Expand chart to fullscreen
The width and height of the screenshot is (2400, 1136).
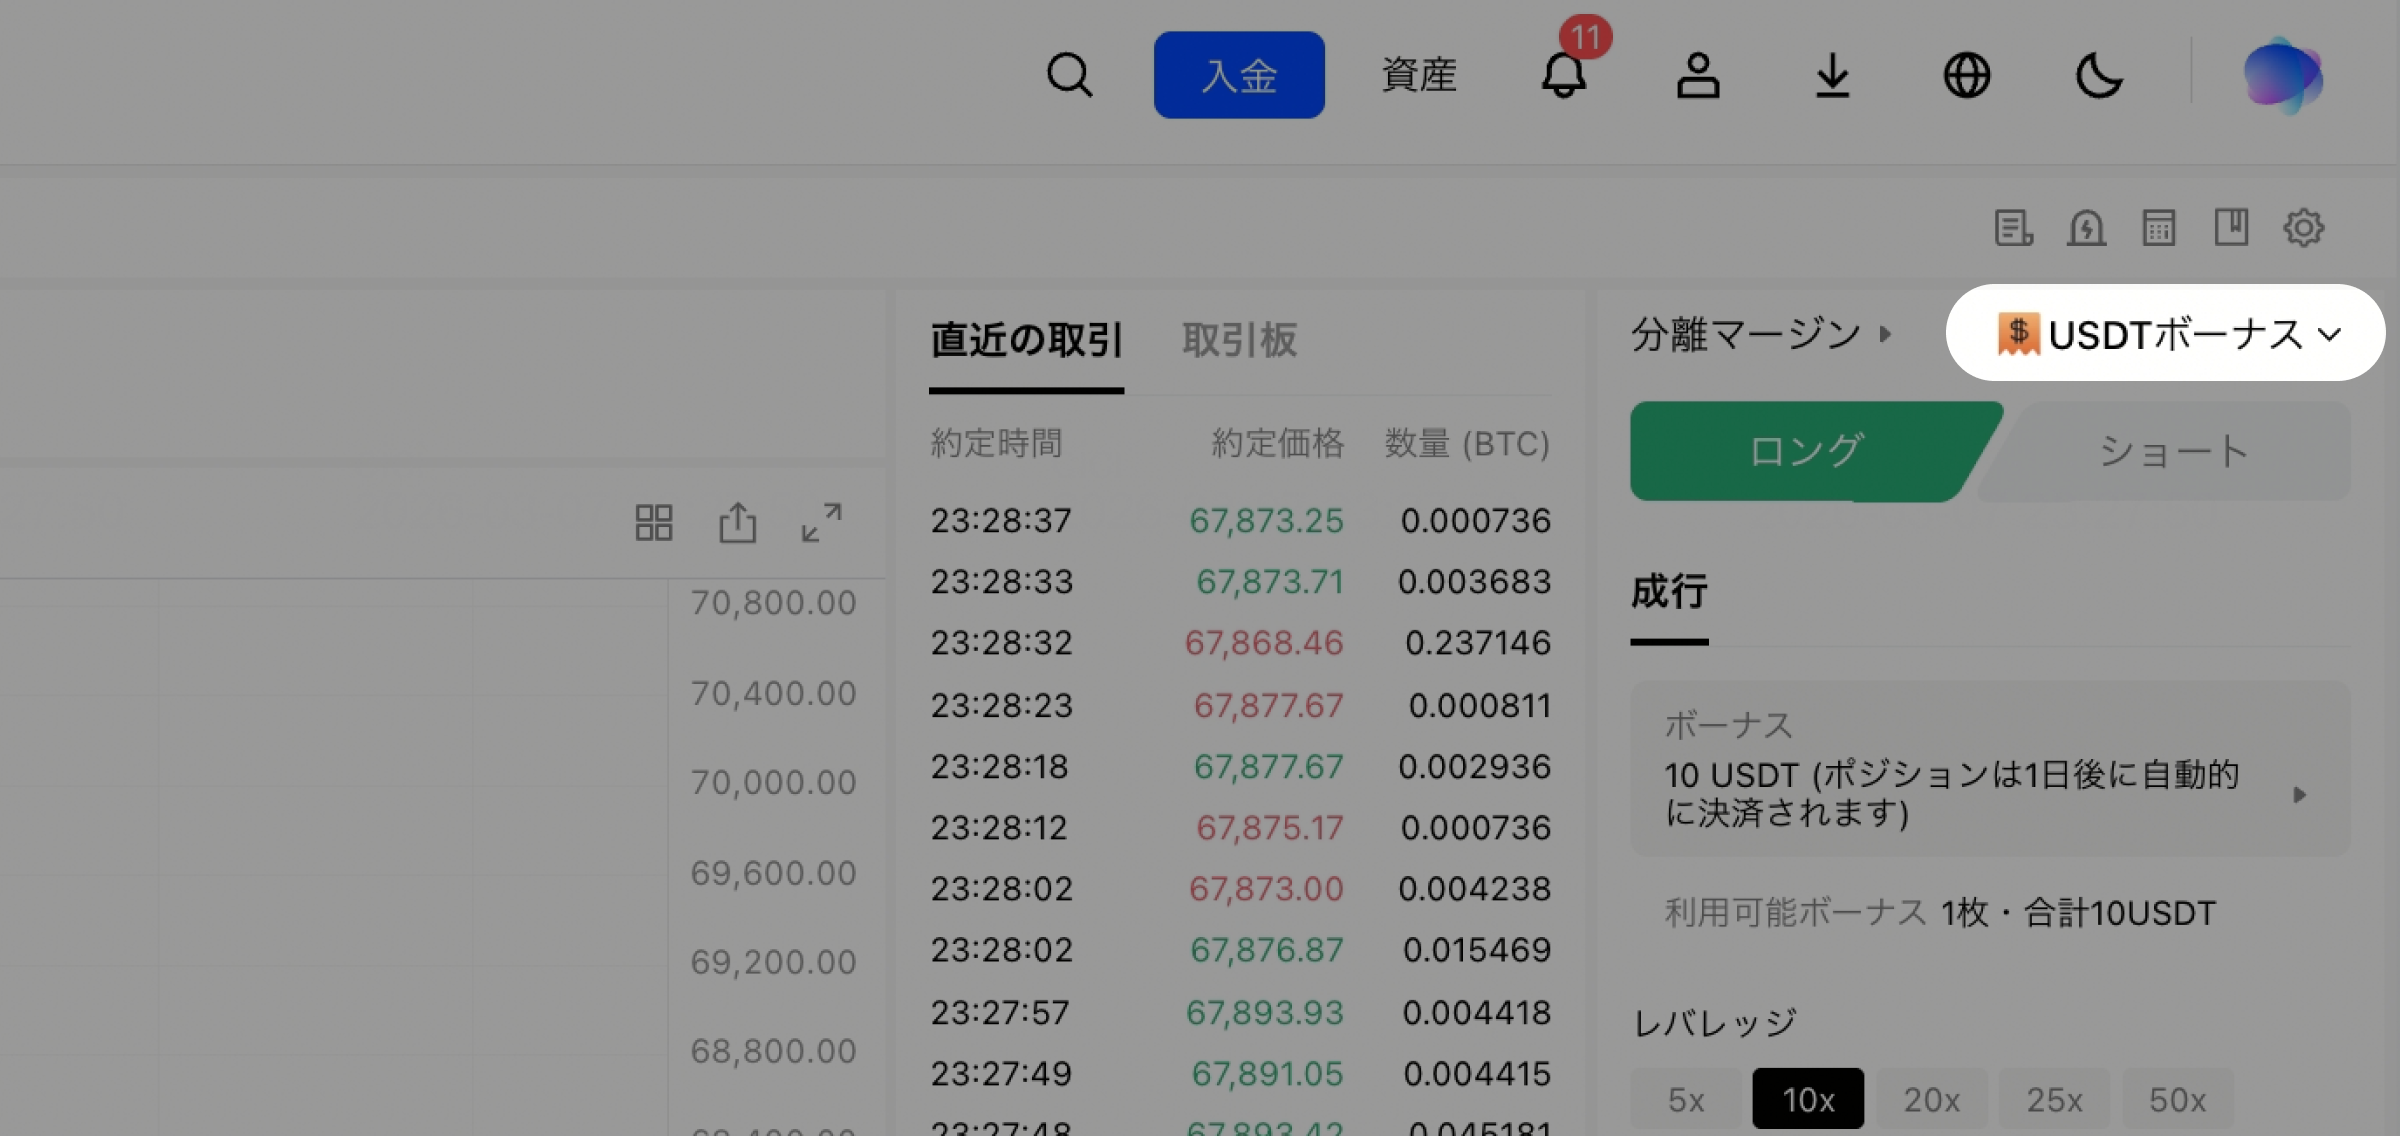coord(821,523)
